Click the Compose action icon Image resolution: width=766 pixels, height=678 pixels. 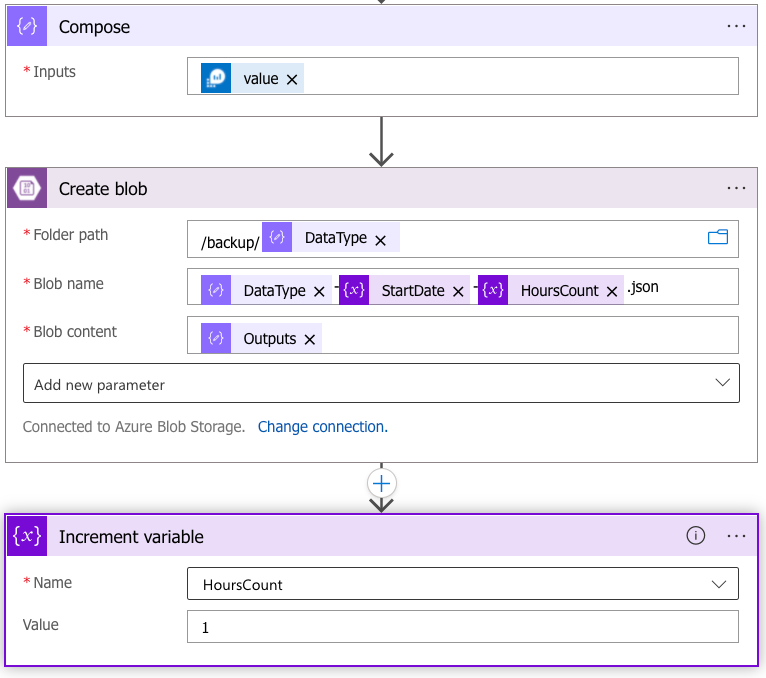click(27, 27)
